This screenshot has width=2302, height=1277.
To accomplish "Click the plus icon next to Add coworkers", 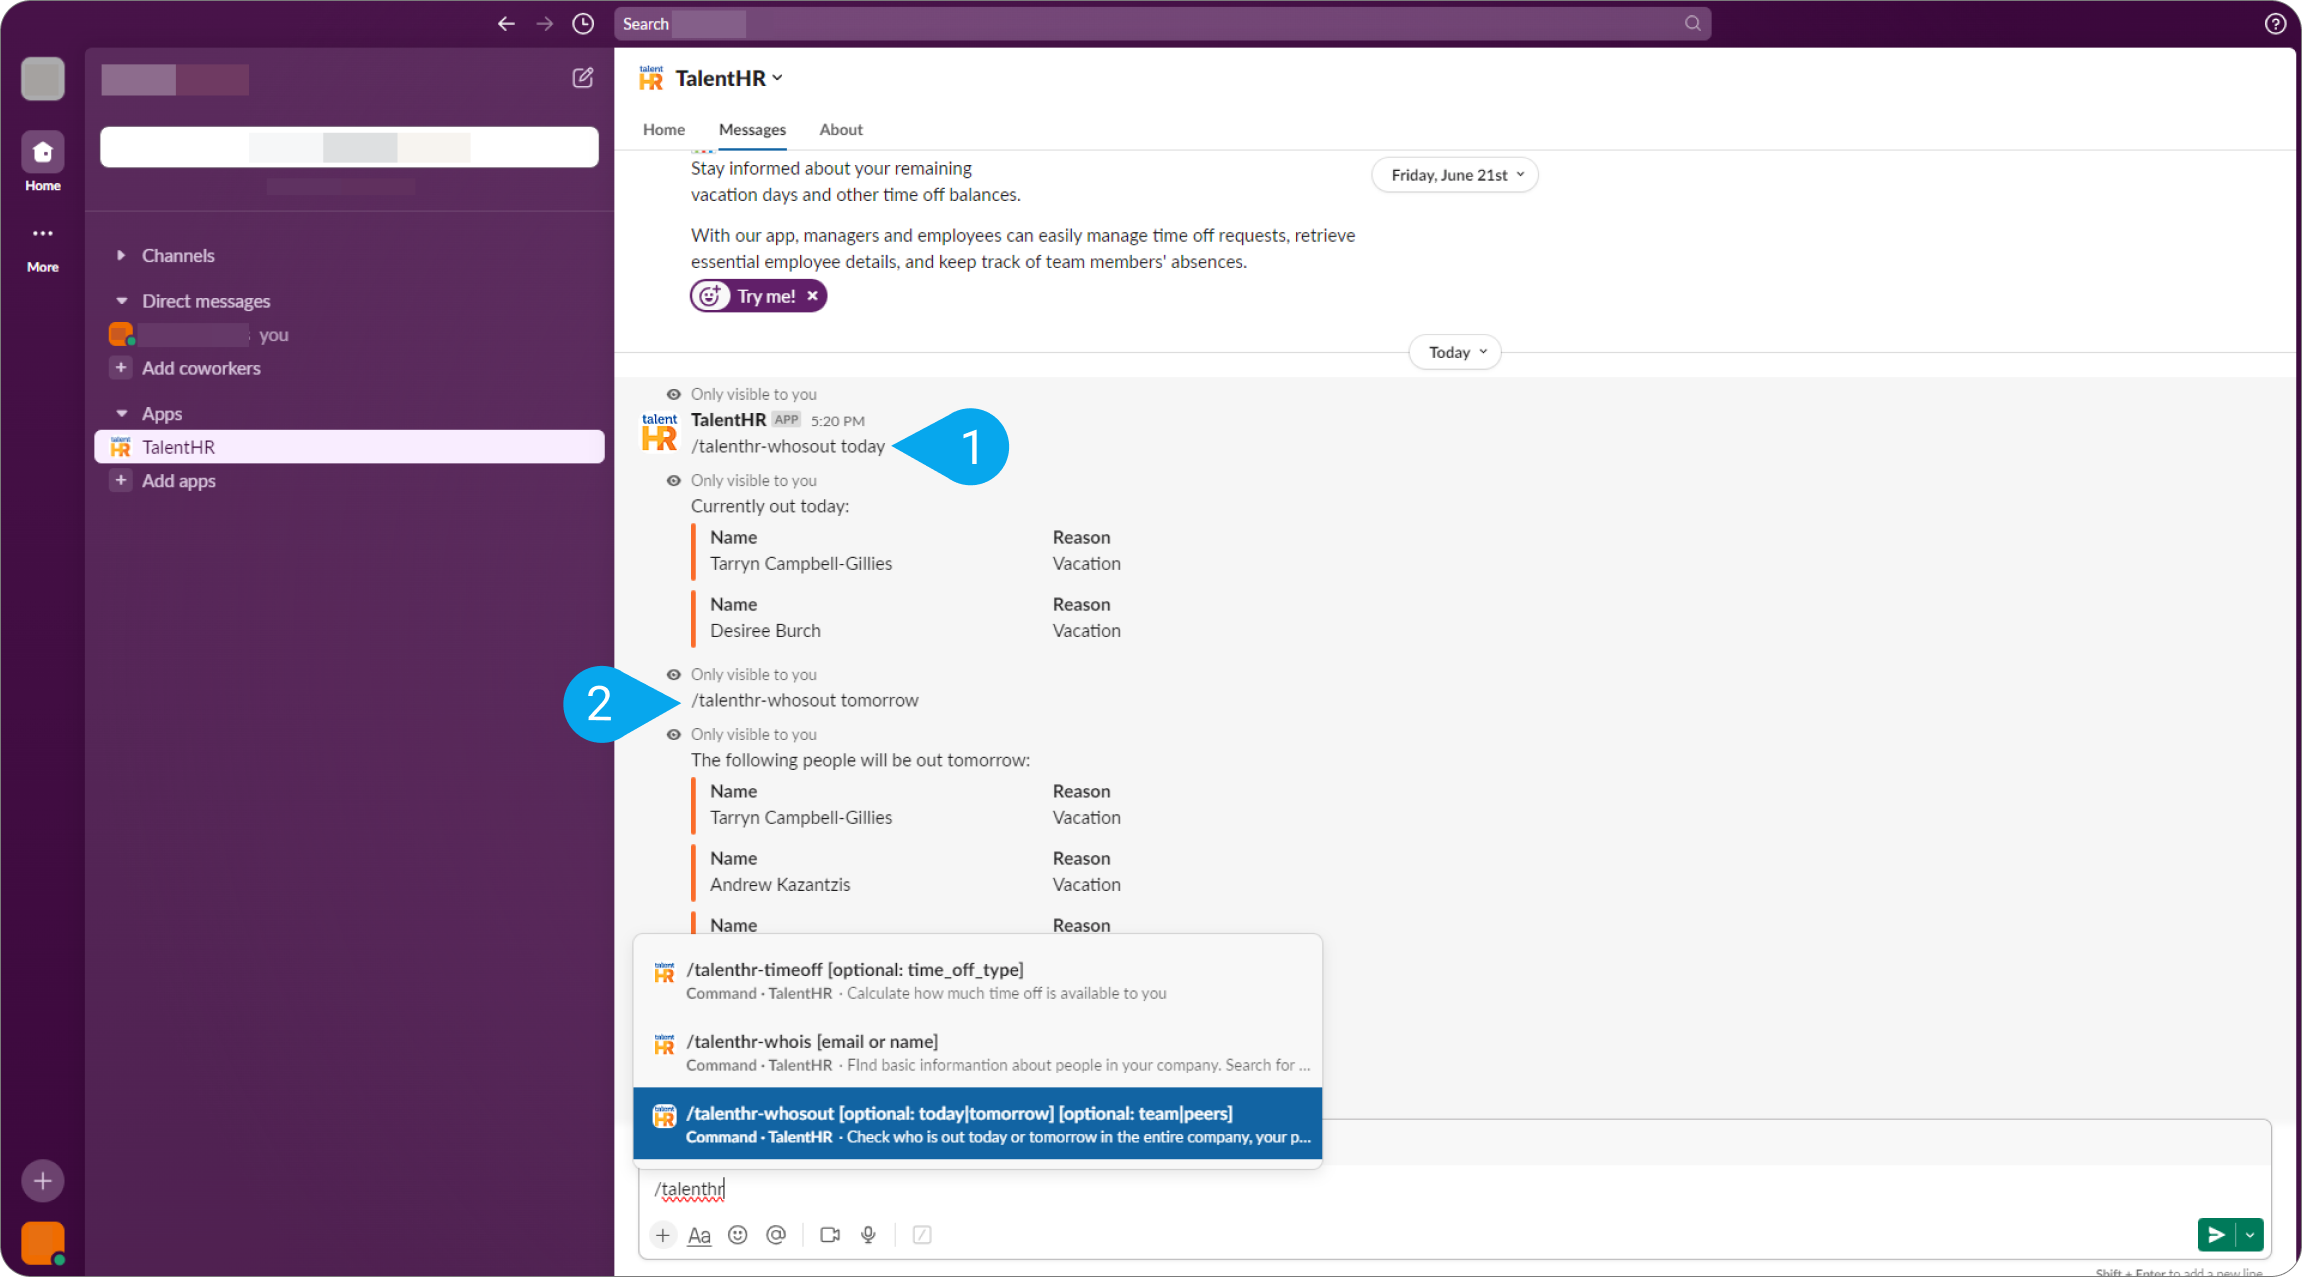I will (x=121, y=368).
